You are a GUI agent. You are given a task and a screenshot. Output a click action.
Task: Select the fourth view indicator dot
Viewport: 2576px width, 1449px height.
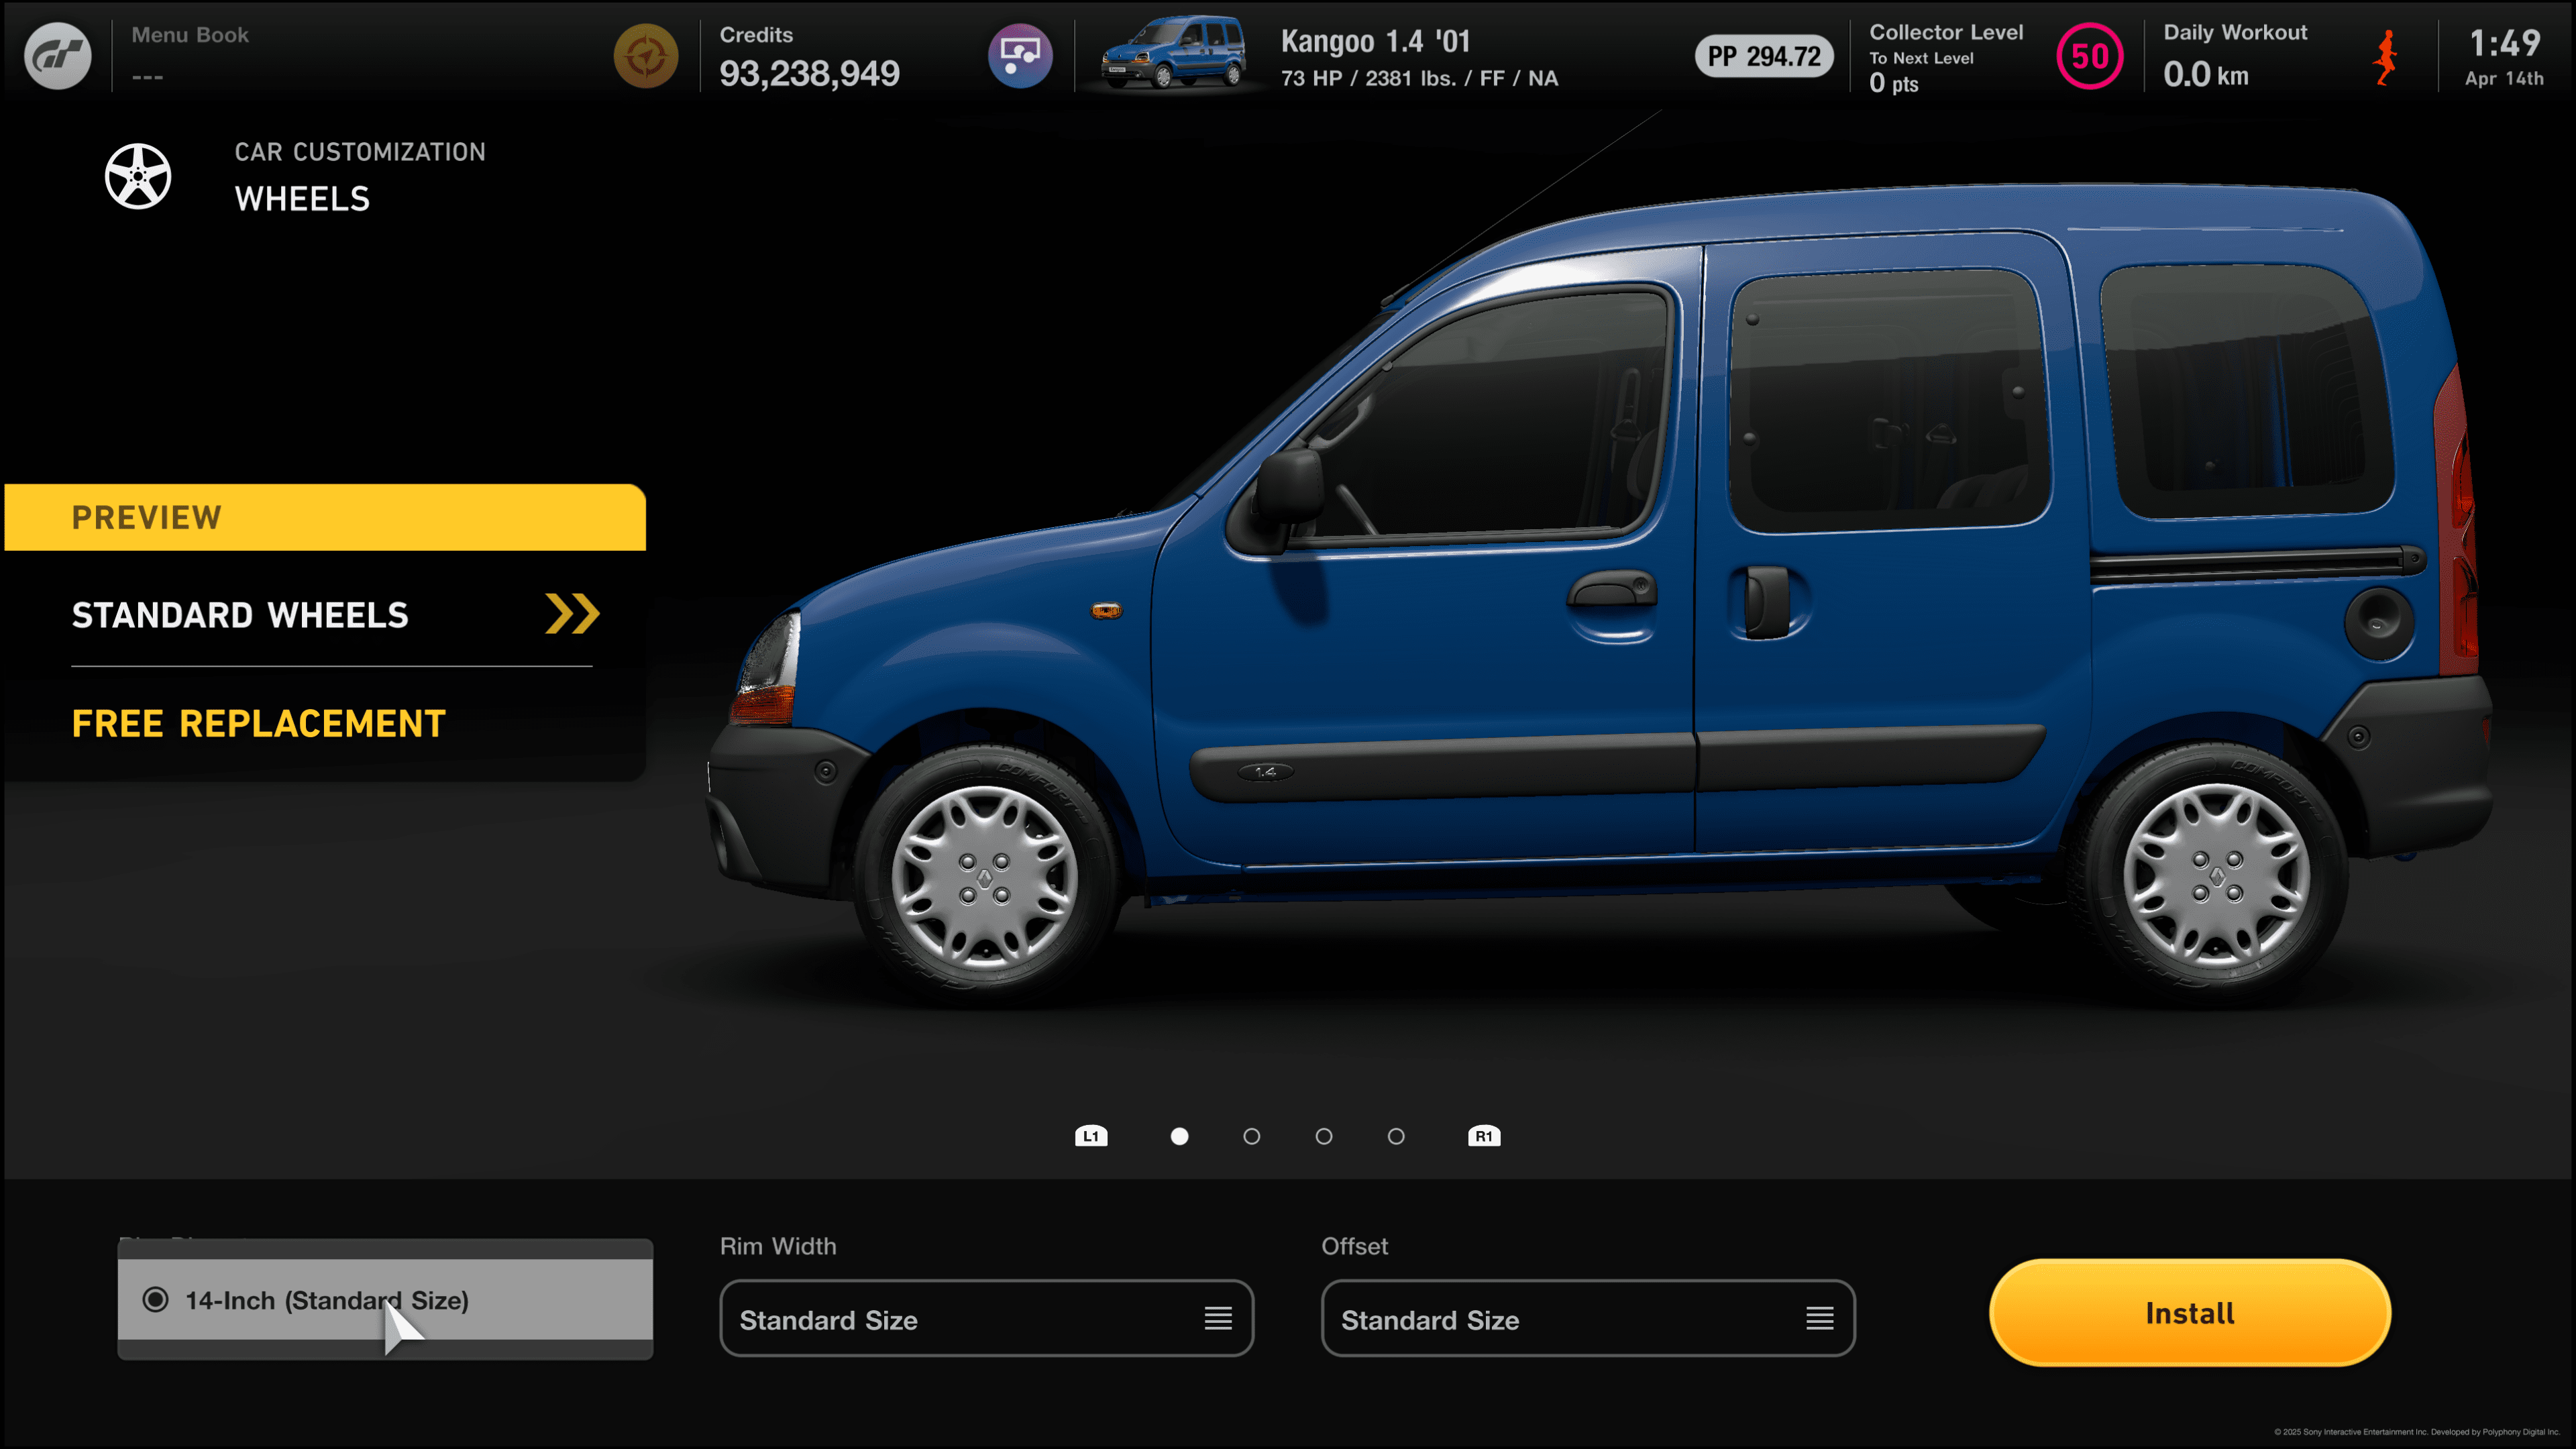tap(1396, 1136)
